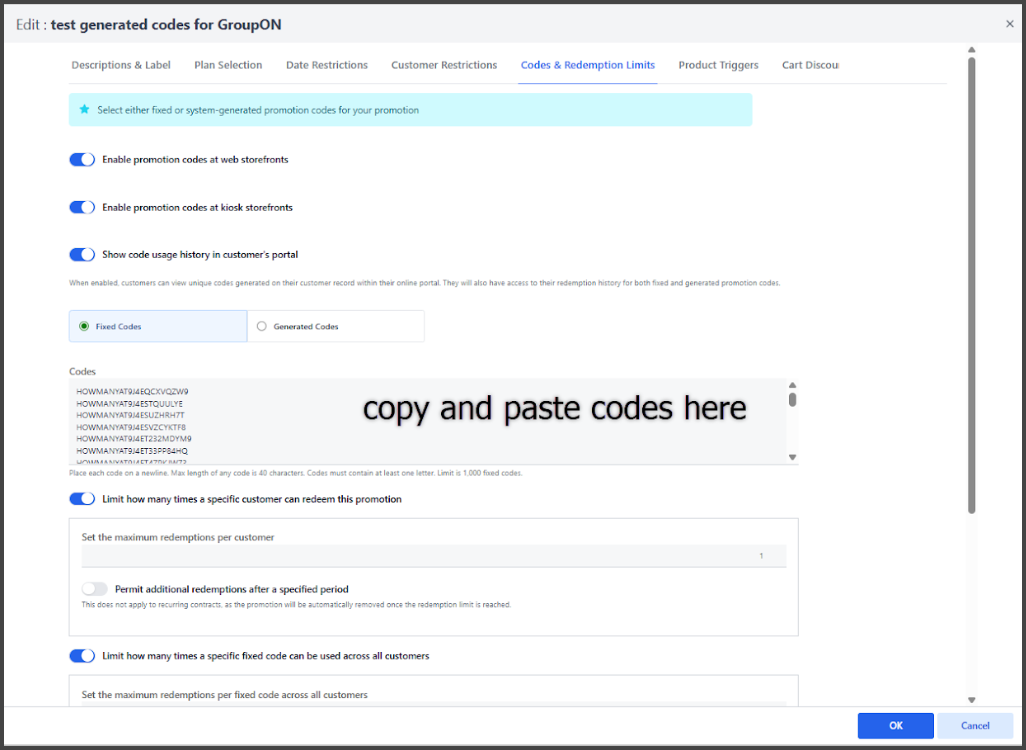Screen dimensions: 1026x750
Task: Turn off code usage history in portal
Action: point(82,255)
